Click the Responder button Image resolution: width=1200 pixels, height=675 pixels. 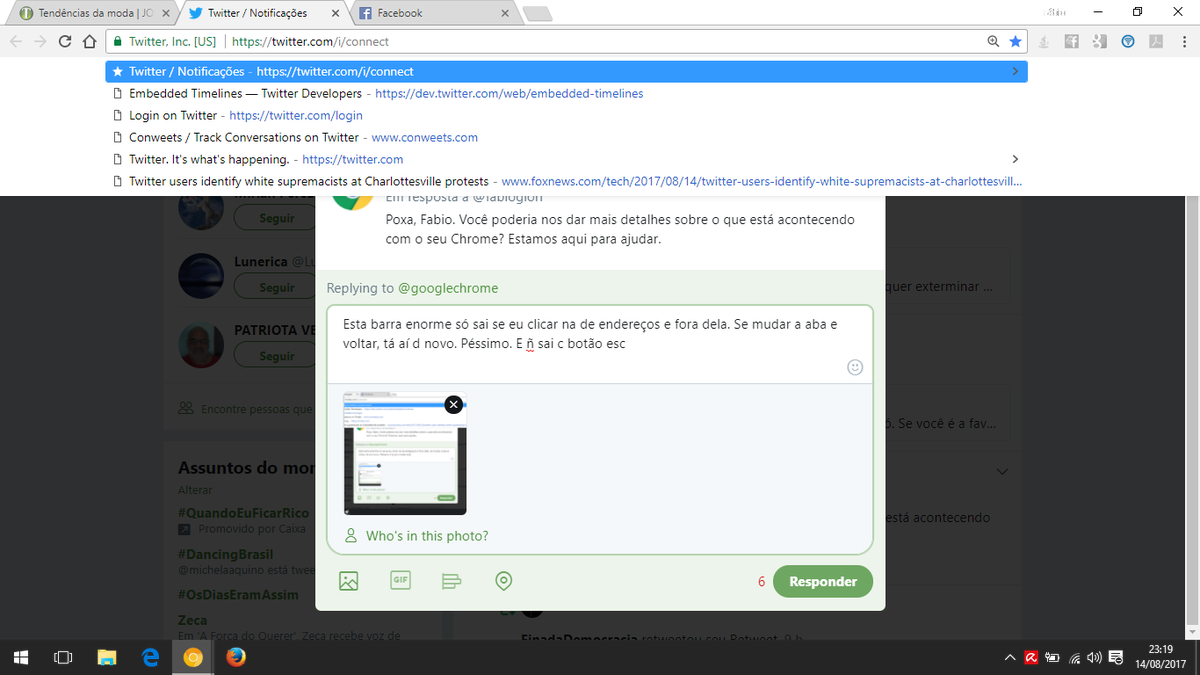click(x=822, y=581)
